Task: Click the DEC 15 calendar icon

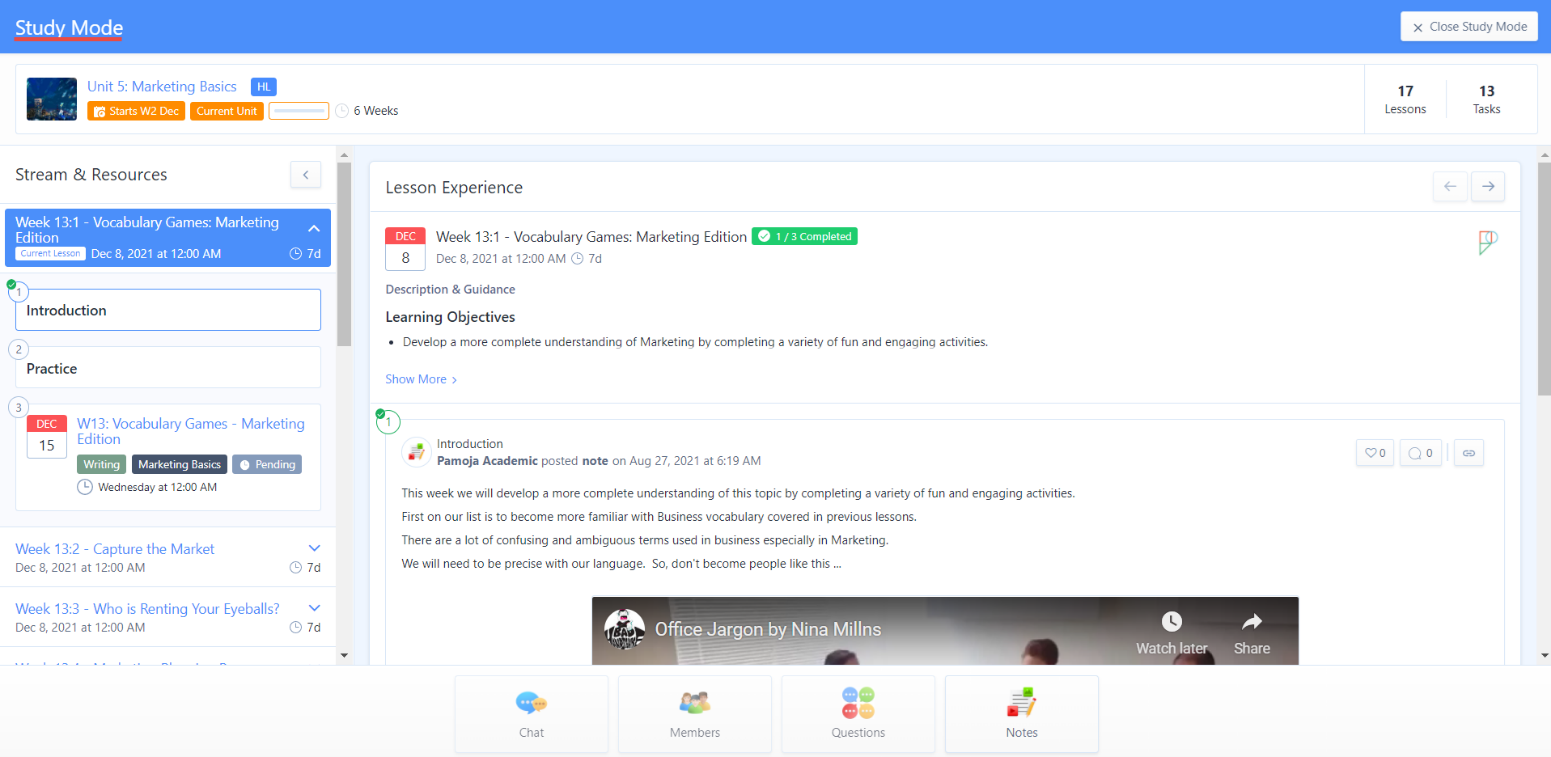Action: tap(47, 436)
